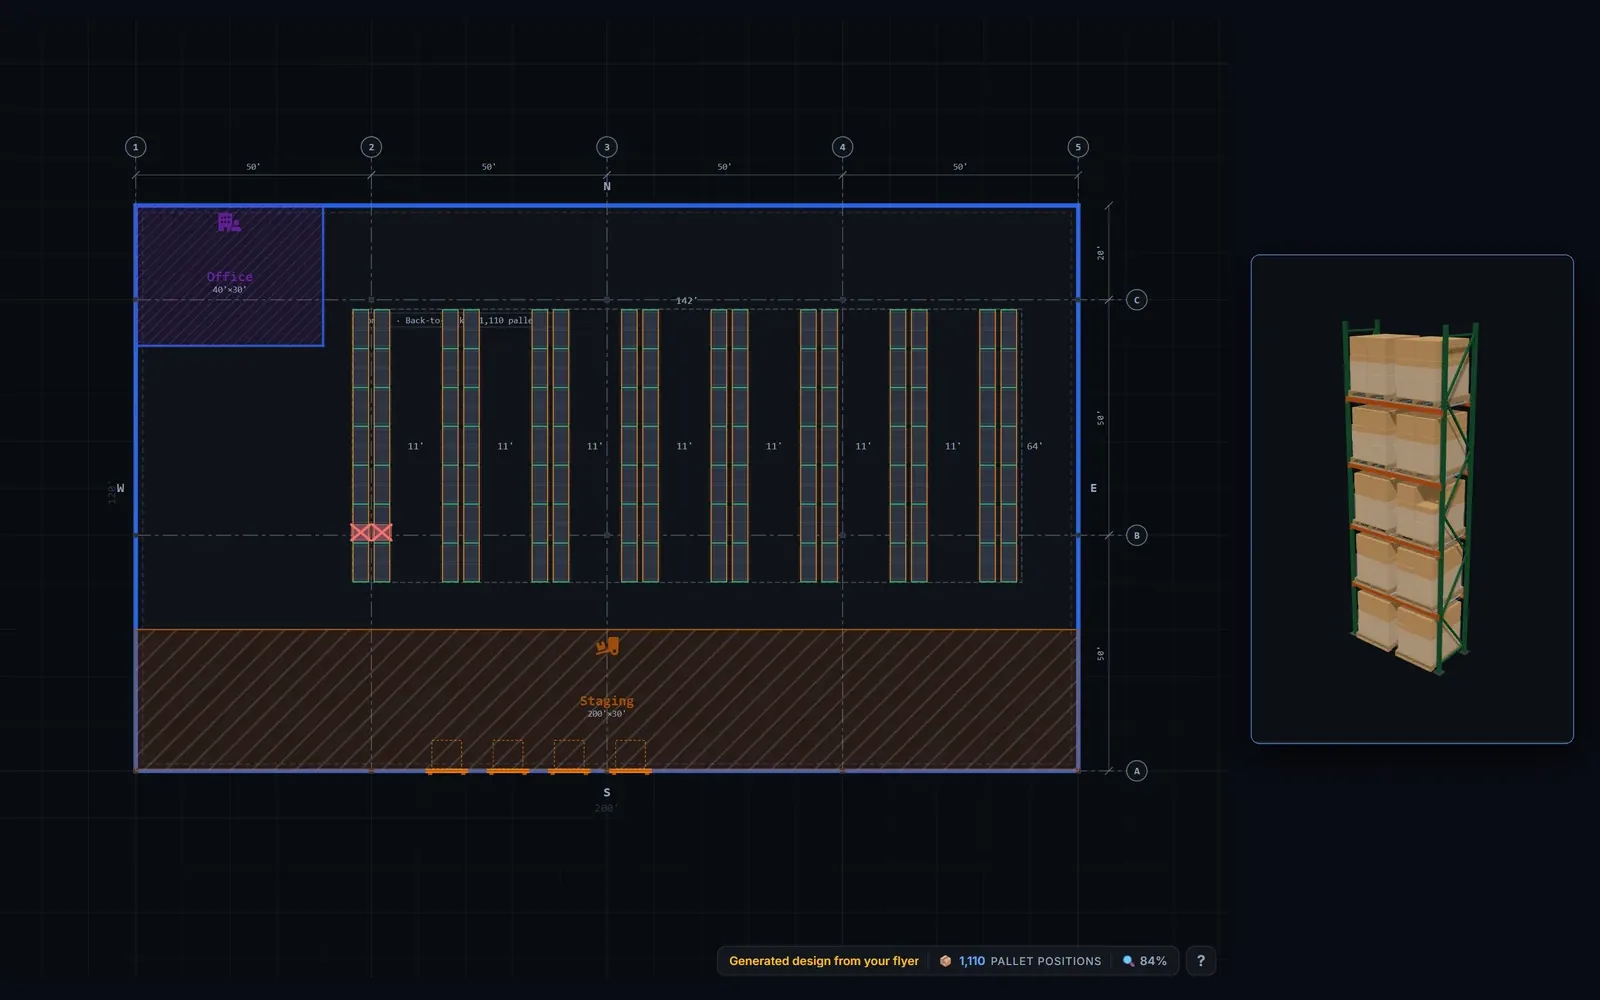1600x1000 pixels.
Task: Click grid row marker B
Action: tap(1136, 535)
